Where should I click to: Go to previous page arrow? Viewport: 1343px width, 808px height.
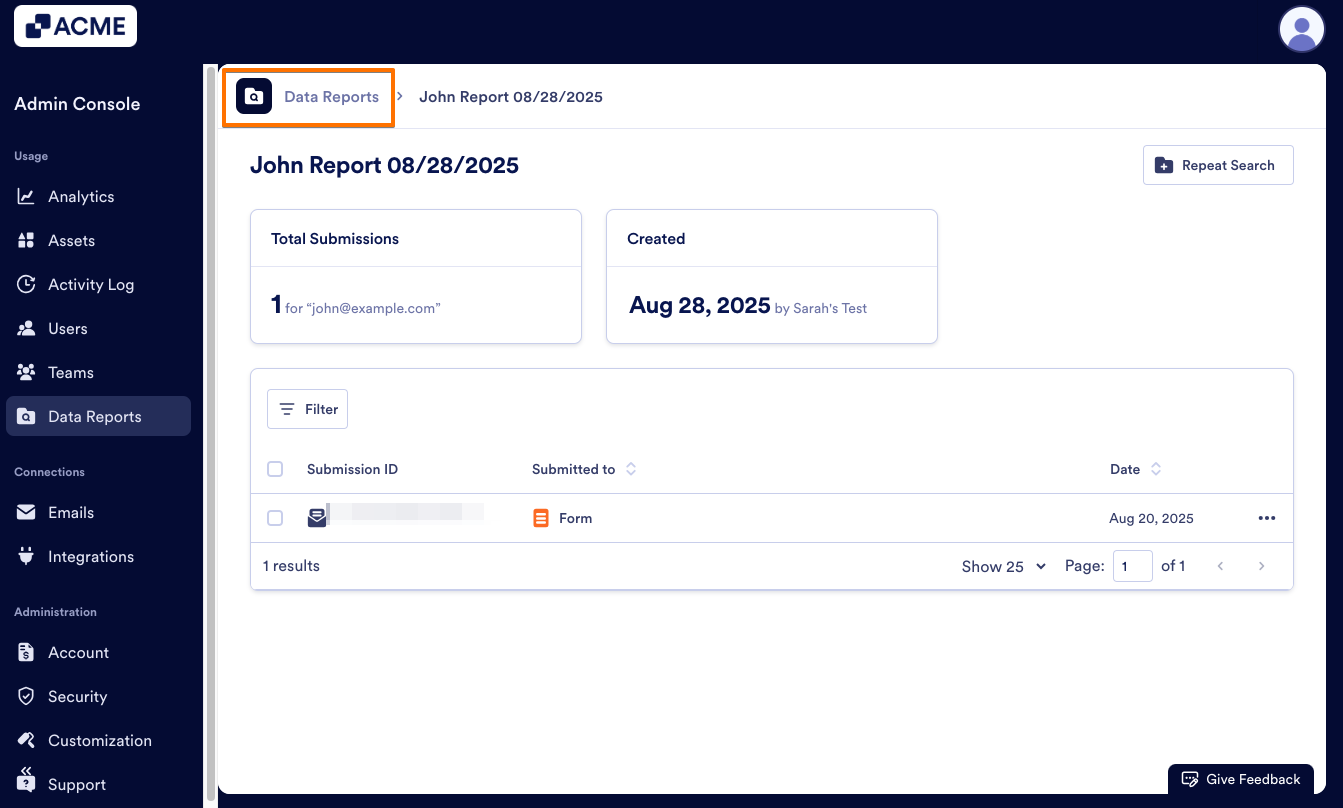click(x=1220, y=566)
